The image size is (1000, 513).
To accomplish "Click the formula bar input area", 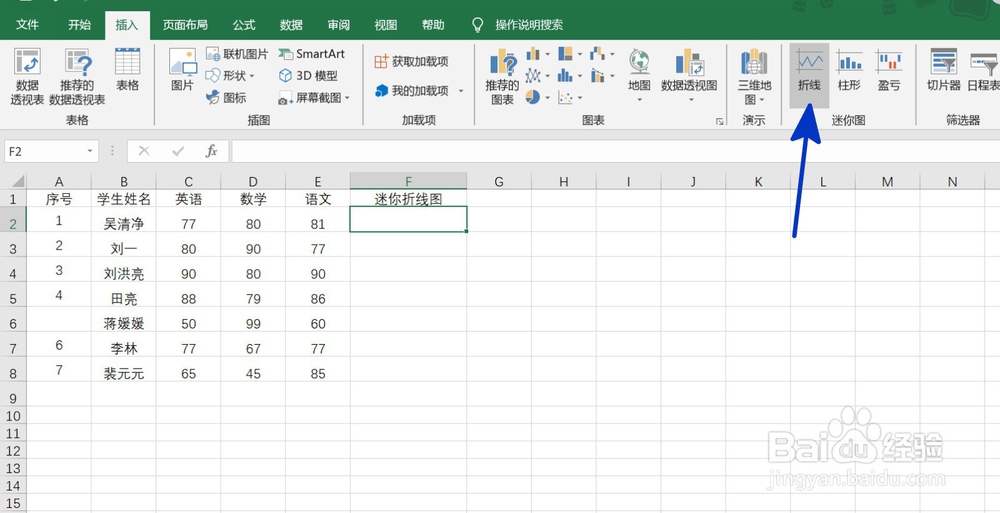I will (615, 151).
